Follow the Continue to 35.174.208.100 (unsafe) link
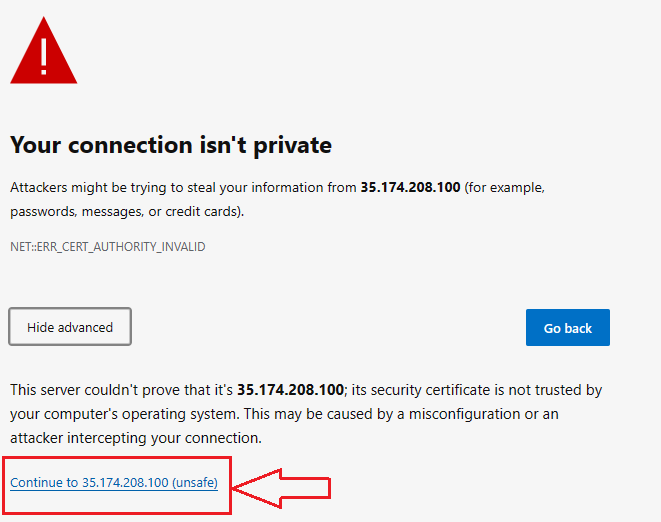This screenshot has width=661, height=522. tap(114, 482)
